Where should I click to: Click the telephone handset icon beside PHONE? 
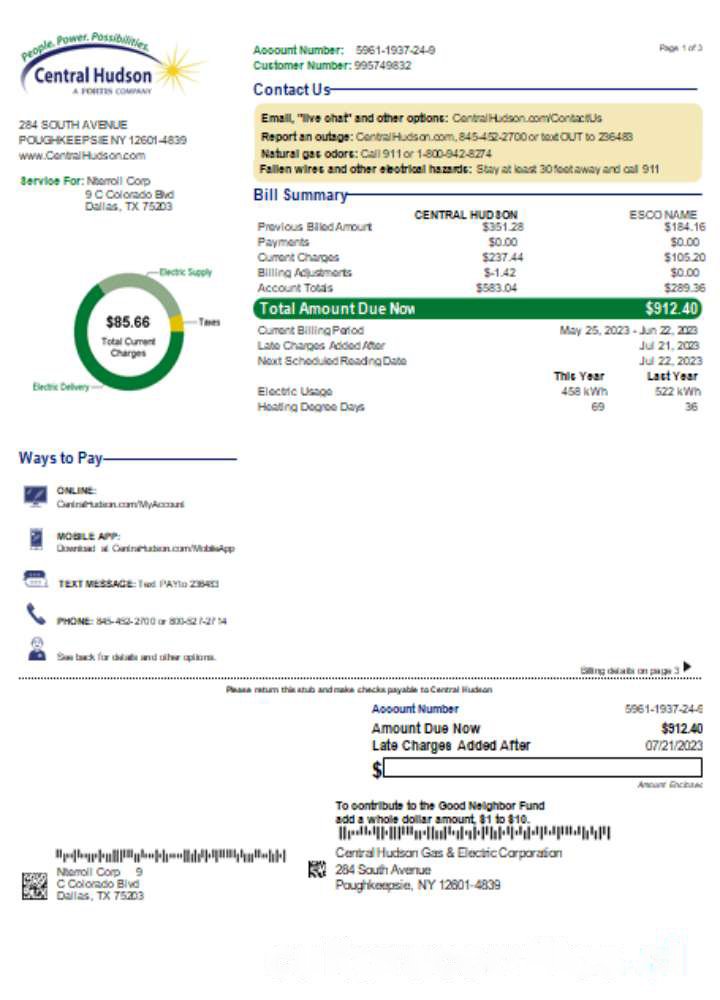pos(36,616)
